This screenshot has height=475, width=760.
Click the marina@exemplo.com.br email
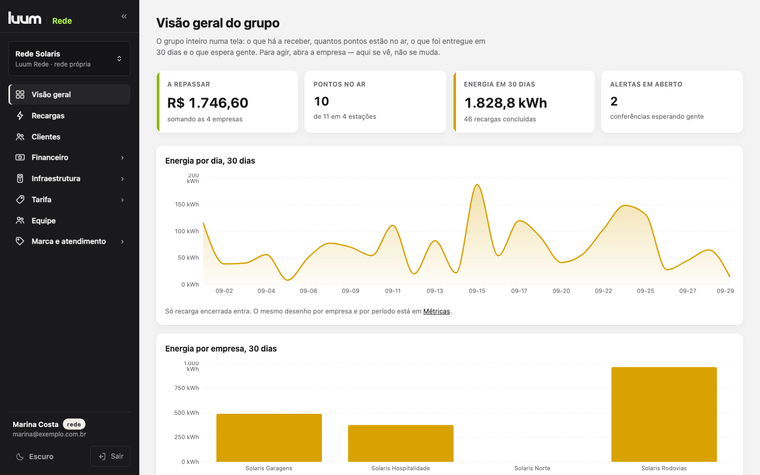tap(49, 434)
